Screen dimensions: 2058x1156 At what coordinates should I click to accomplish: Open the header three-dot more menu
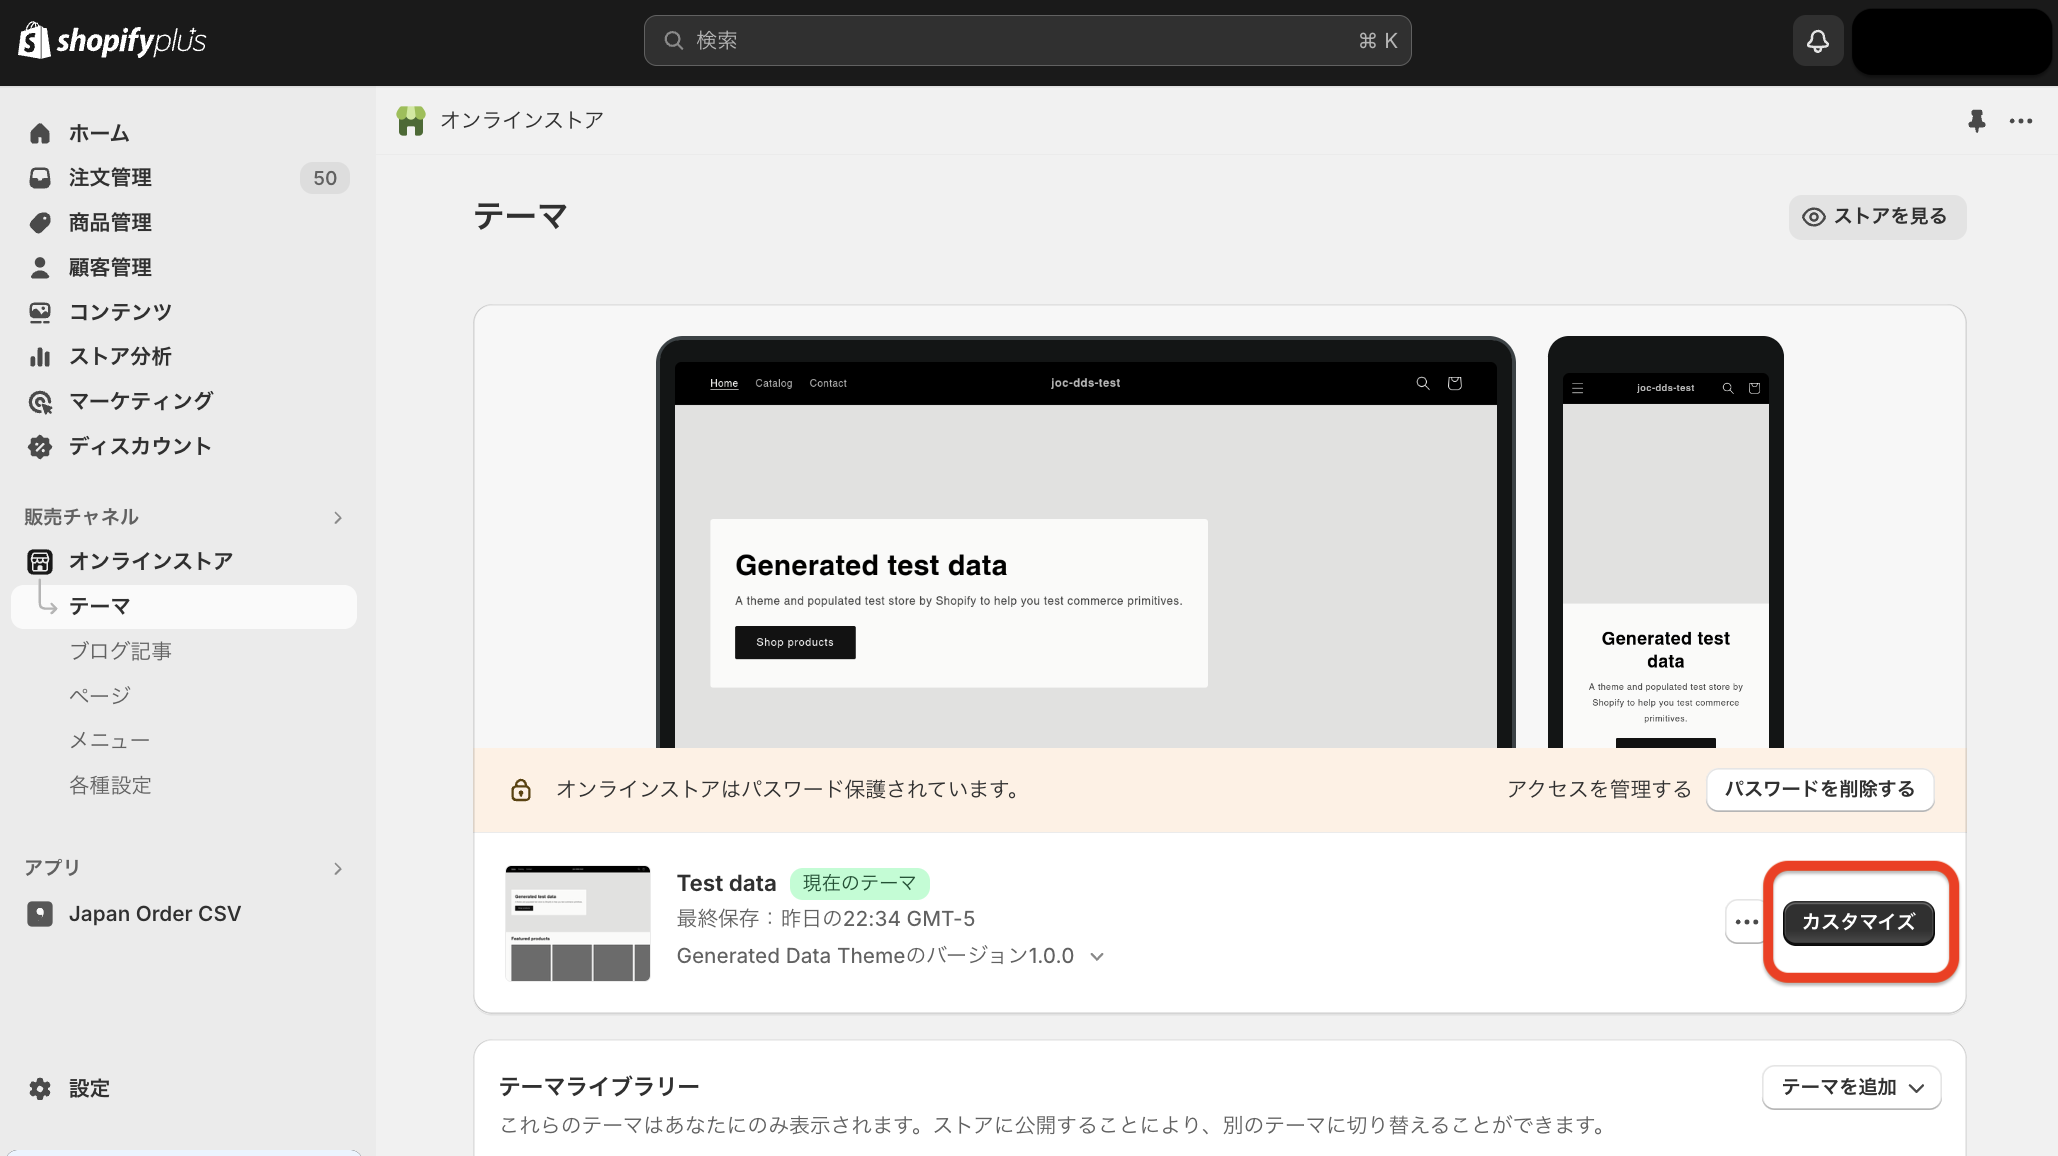pos(2021,121)
